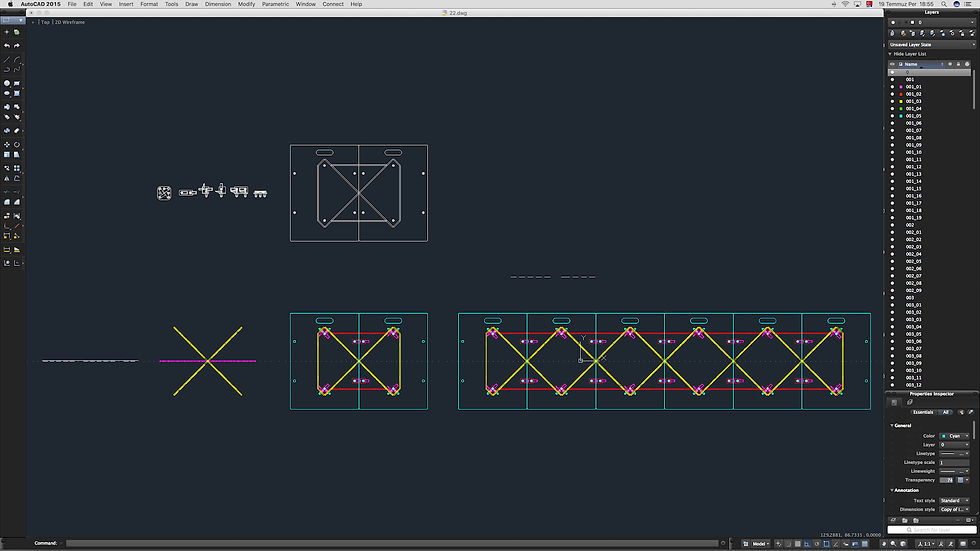This screenshot has height=551, width=980.
Task: Open the Layer dropdown in Properties Inspector
Action: (954, 445)
